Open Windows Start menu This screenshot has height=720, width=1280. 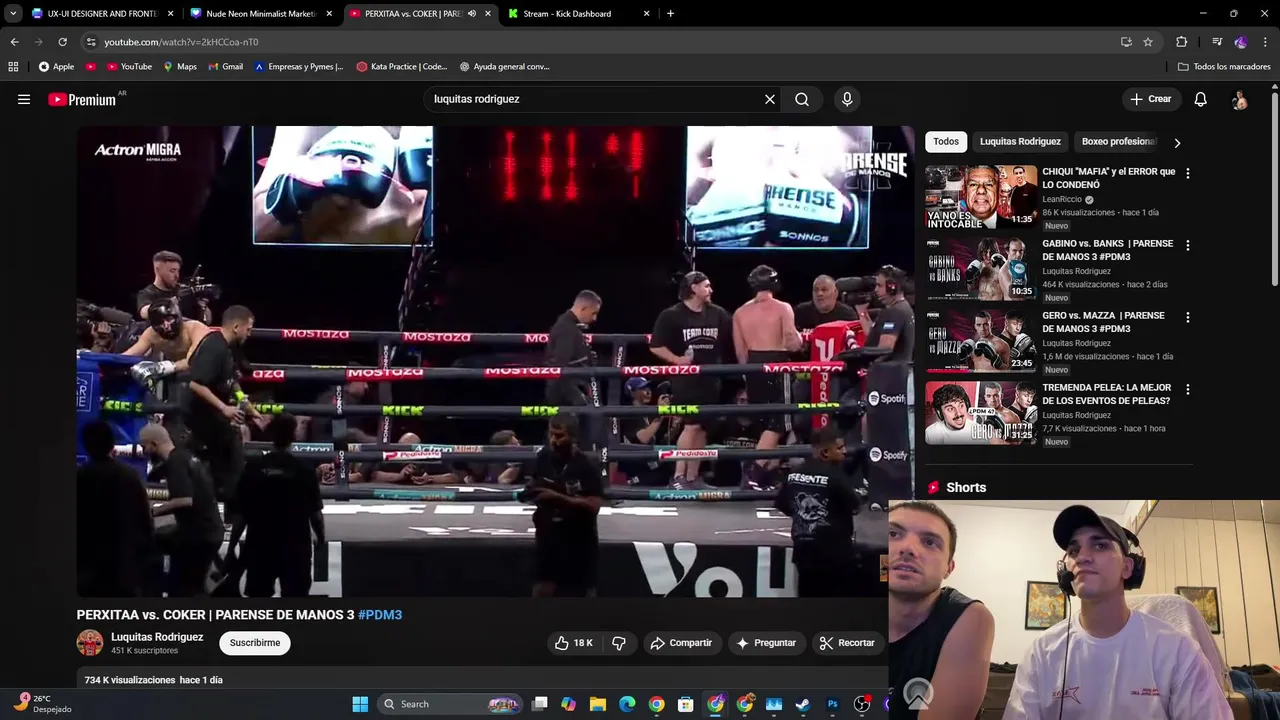coord(360,704)
